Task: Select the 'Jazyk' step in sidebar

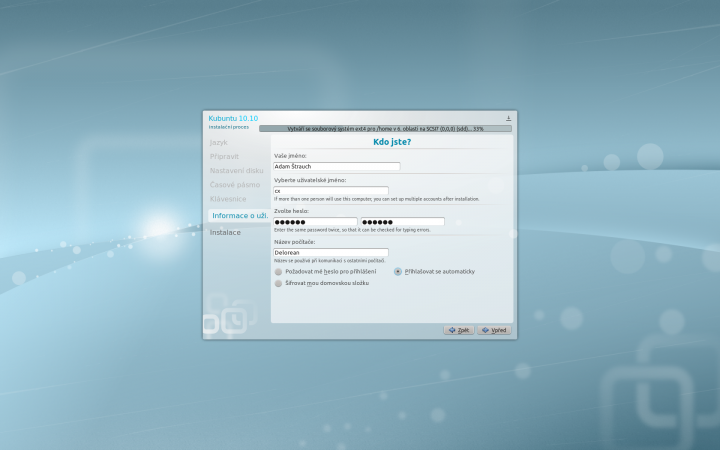Action: point(219,143)
